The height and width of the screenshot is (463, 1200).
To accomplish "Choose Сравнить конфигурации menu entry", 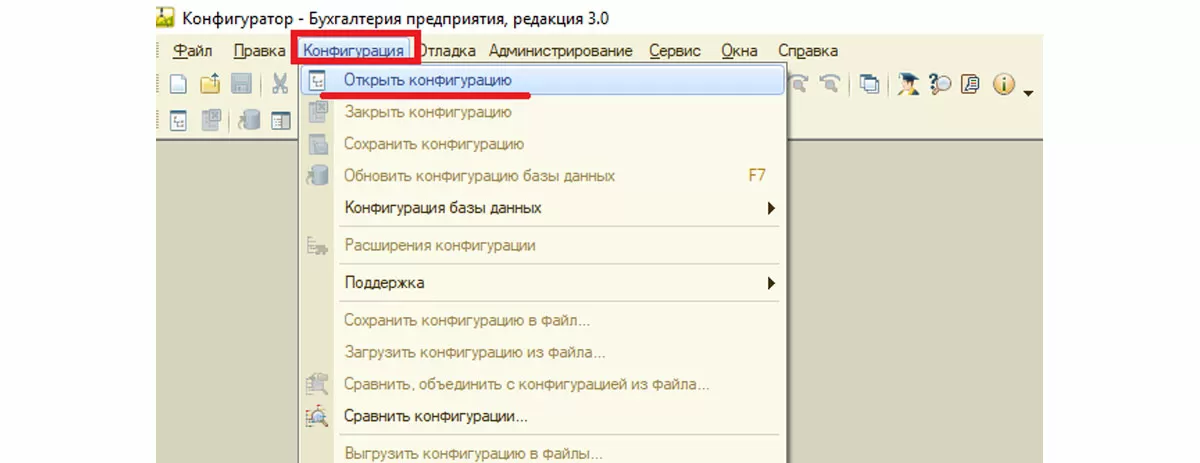I will (544, 416).
